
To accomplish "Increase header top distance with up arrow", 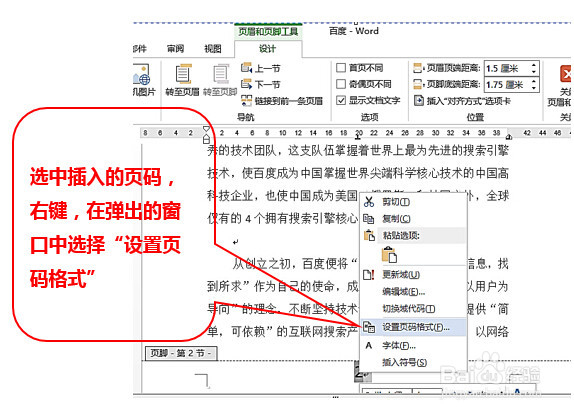I will [534, 65].
